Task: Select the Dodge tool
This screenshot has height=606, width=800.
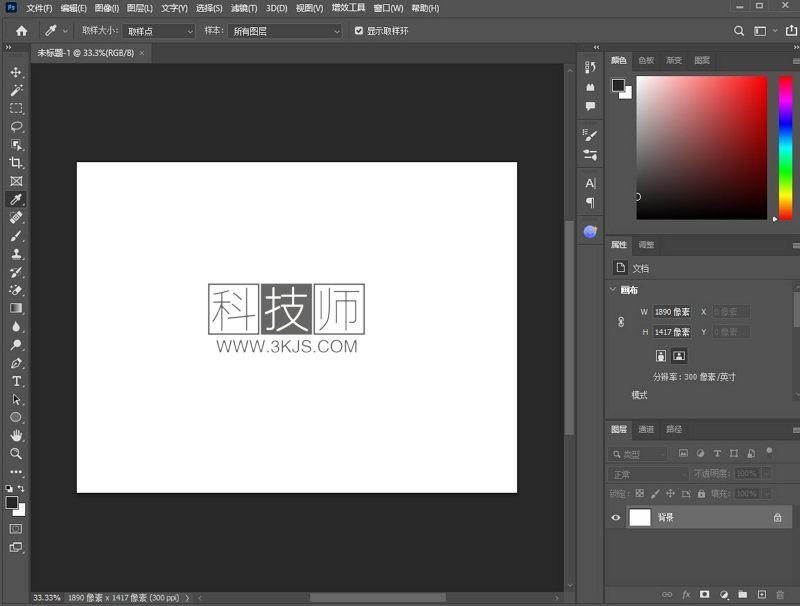Action: [x=16, y=344]
